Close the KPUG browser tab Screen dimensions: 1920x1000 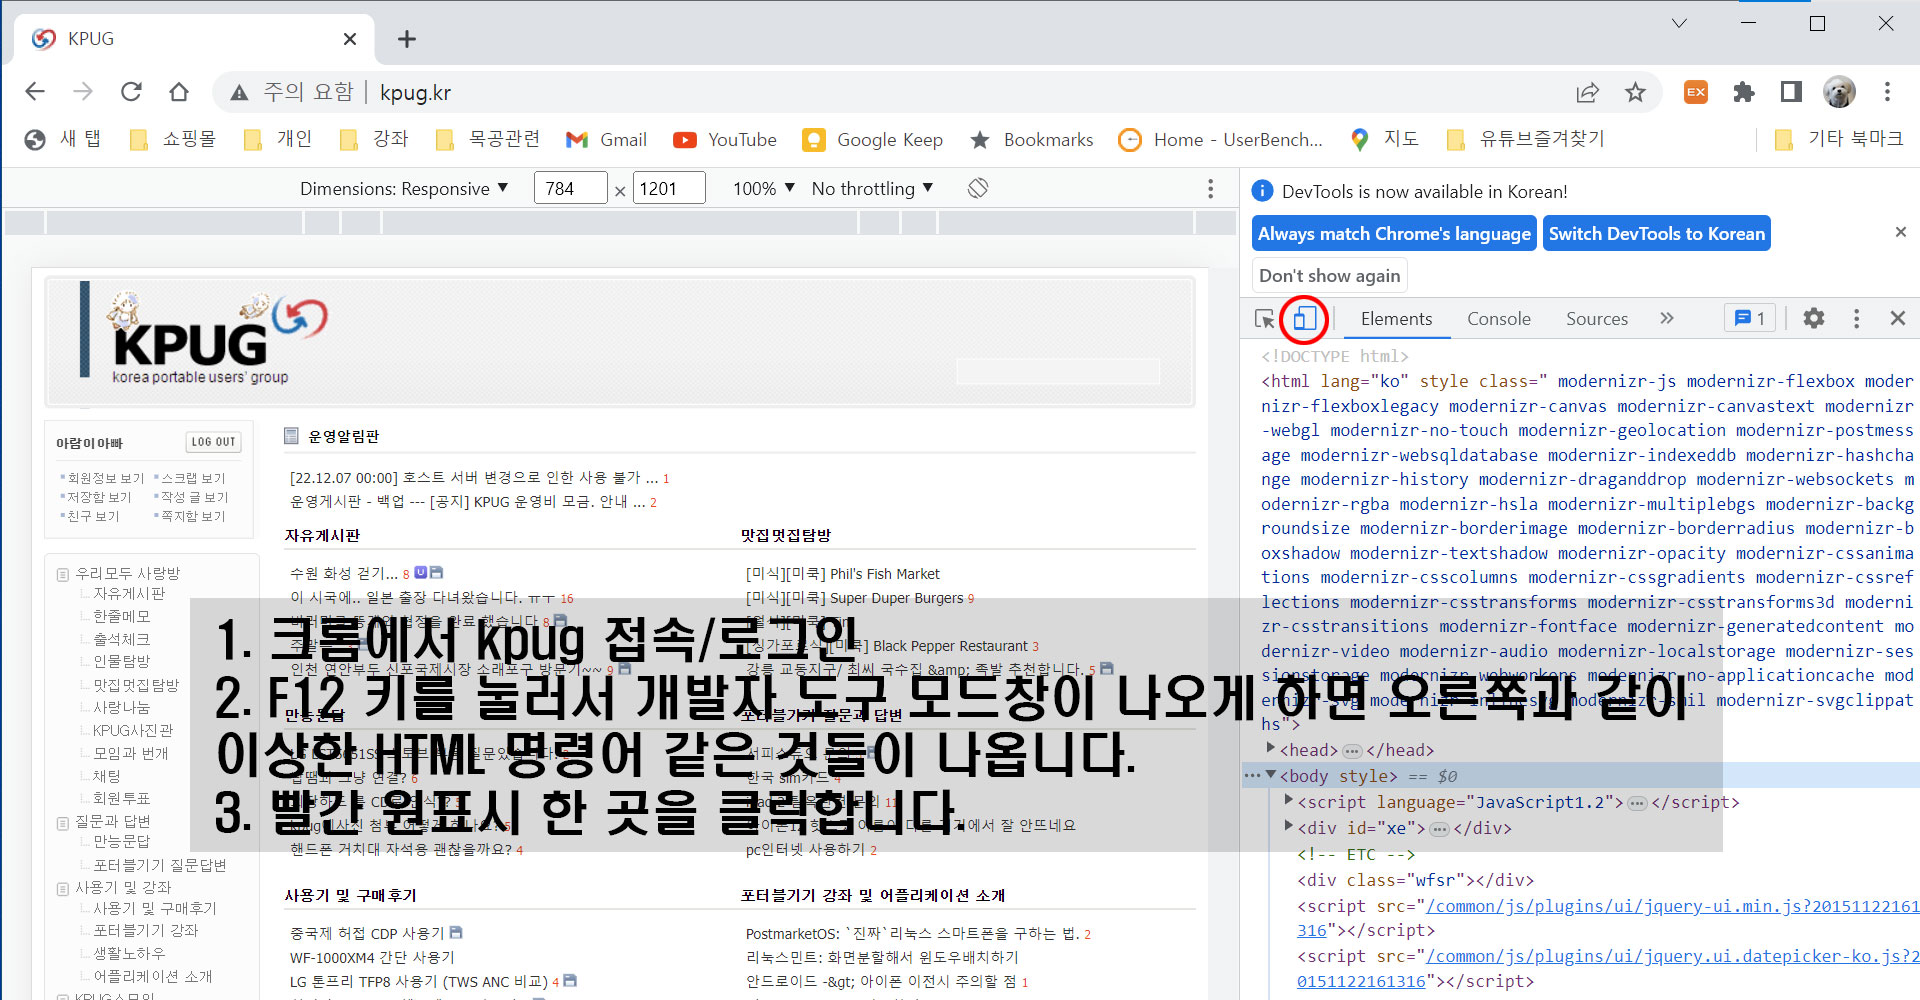[x=350, y=39]
